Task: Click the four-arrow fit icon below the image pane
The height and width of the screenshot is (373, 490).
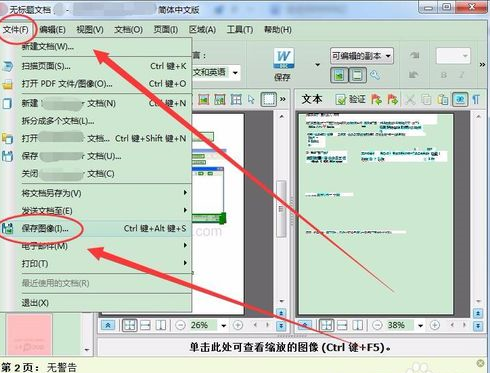Action: tap(130, 325)
